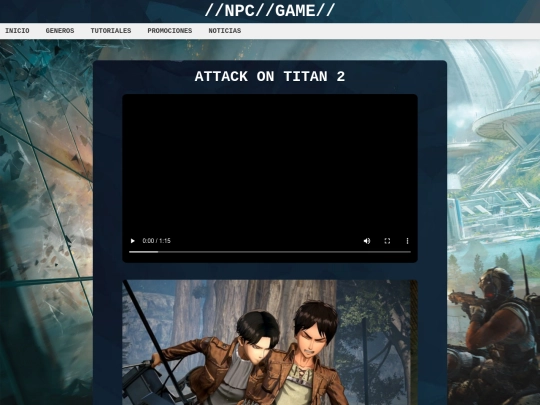Click the video progress bar
Screen dimensions: 540x405
coord(270,252)
